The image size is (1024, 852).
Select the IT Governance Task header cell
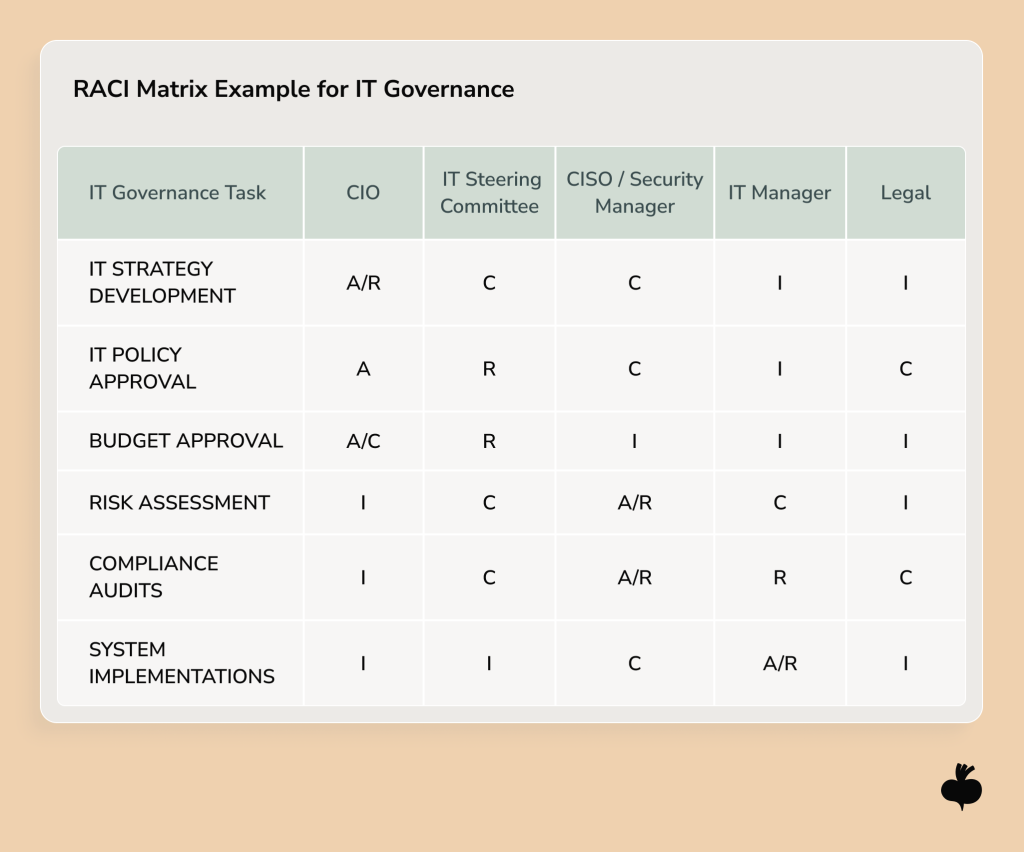pyautogui.click(x=177, y=193)
